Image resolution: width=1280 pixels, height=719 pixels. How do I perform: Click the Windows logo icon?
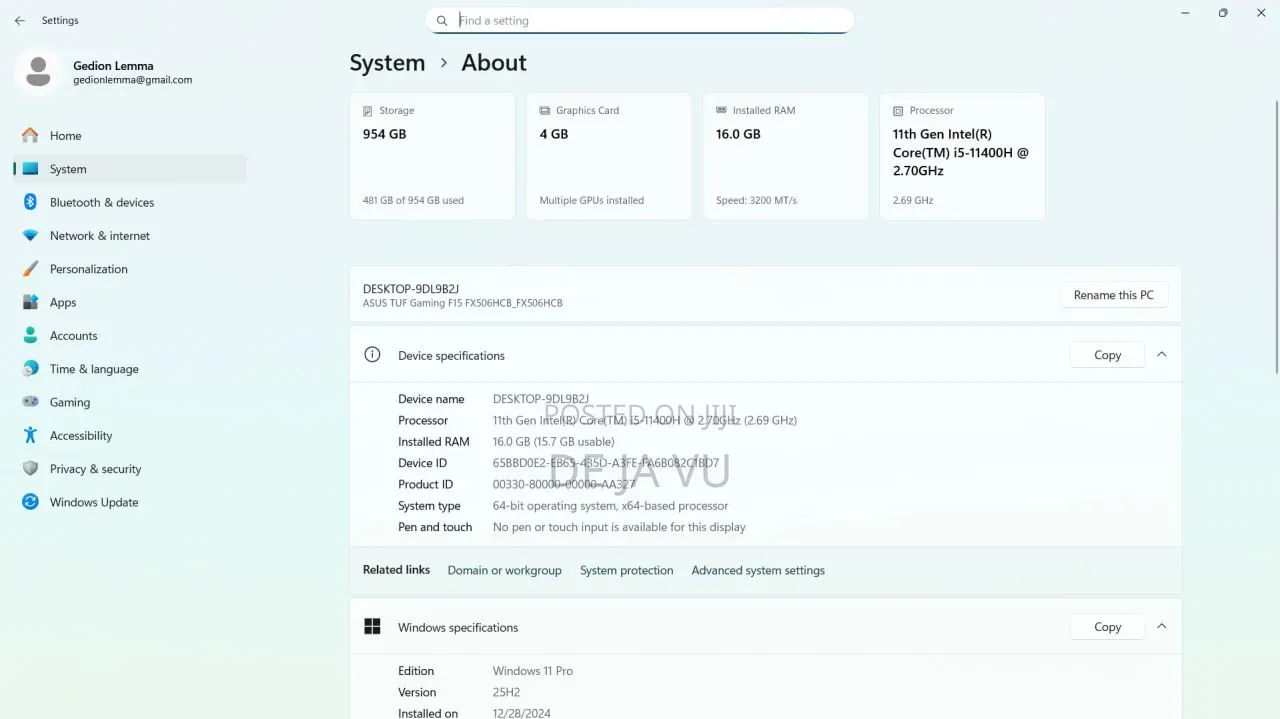pos(372,627)
